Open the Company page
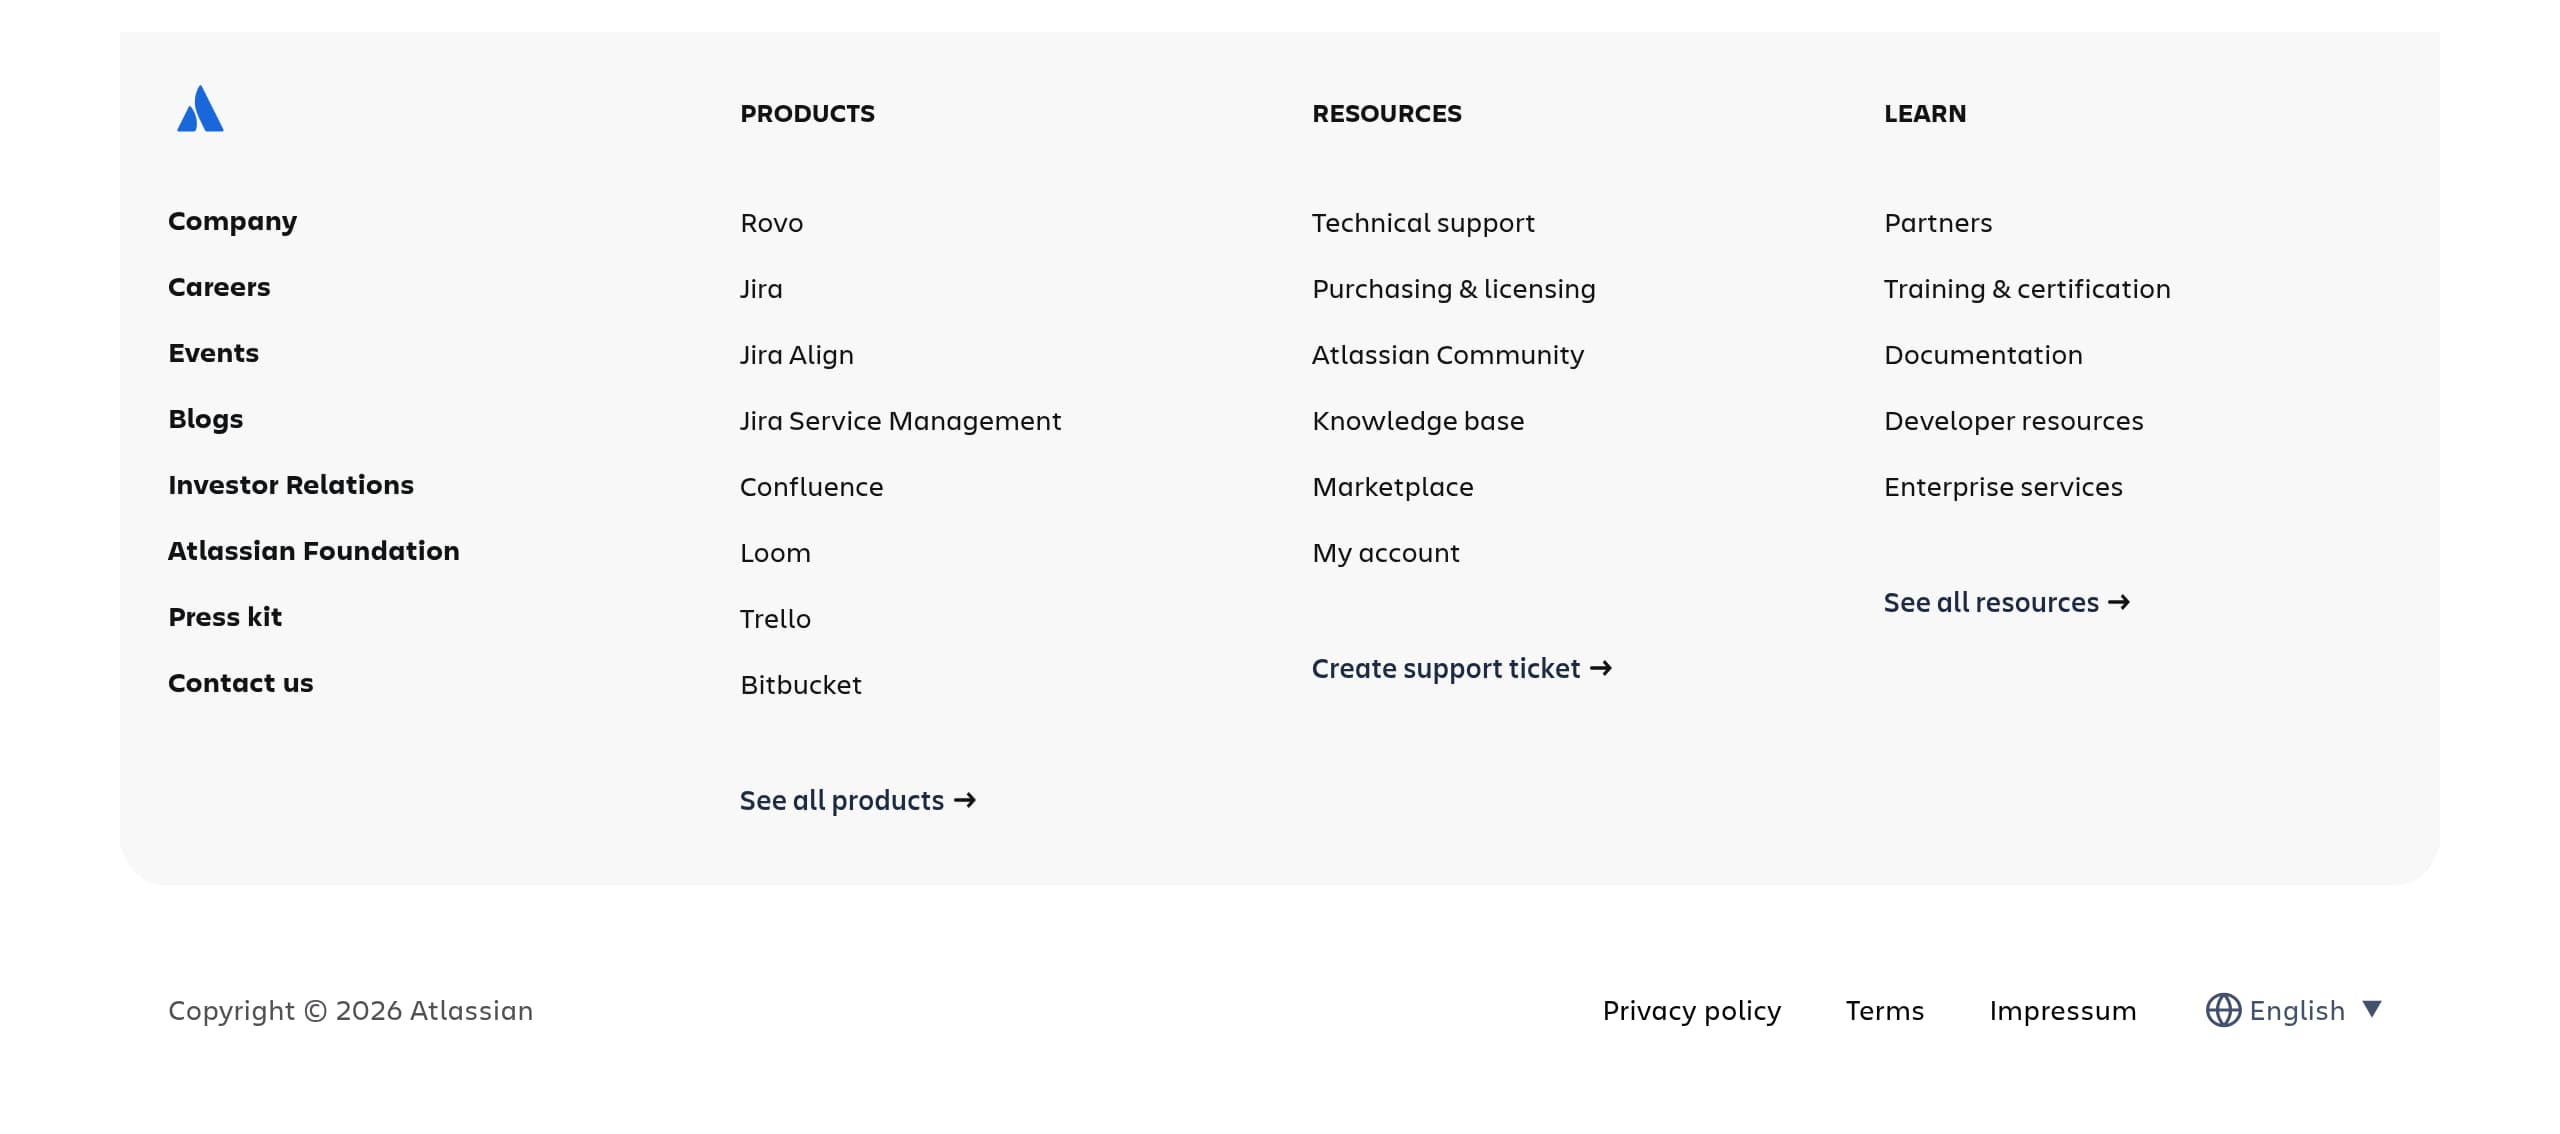Viewport: 2560px width, 1134px height. coord(232,221)
